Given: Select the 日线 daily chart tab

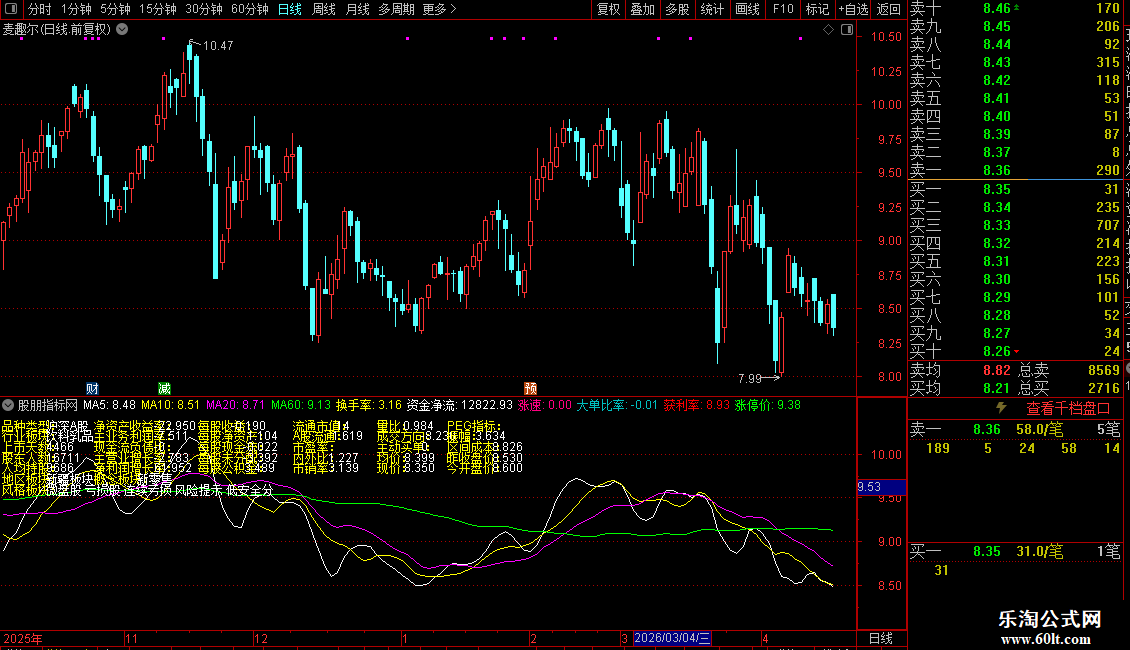Looking at the screenshot, I should [x=290, y=9].
